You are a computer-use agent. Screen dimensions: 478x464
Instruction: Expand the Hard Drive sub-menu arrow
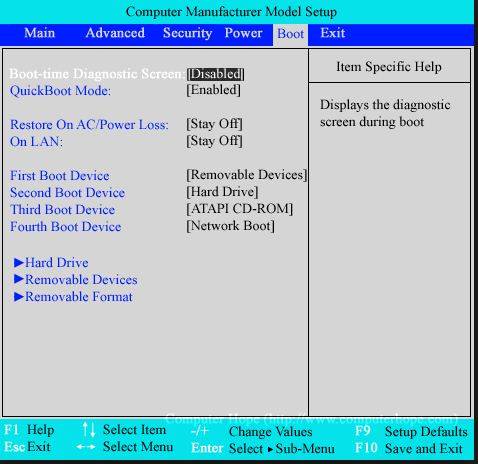click(19, 263)
